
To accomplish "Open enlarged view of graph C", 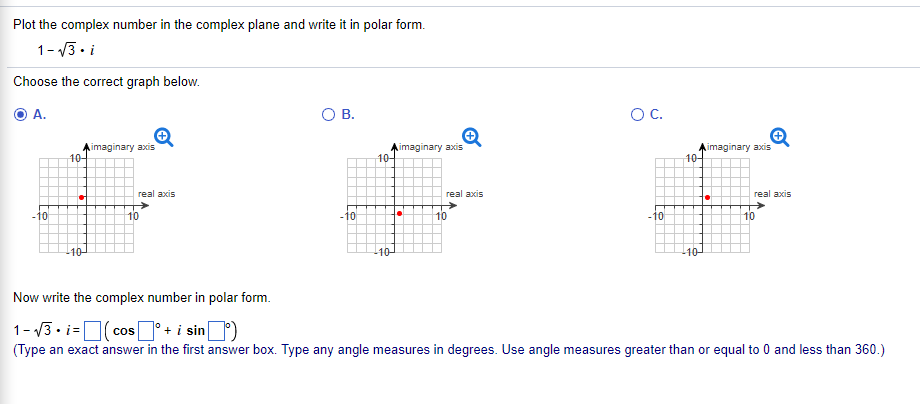I will click(780, 137).
